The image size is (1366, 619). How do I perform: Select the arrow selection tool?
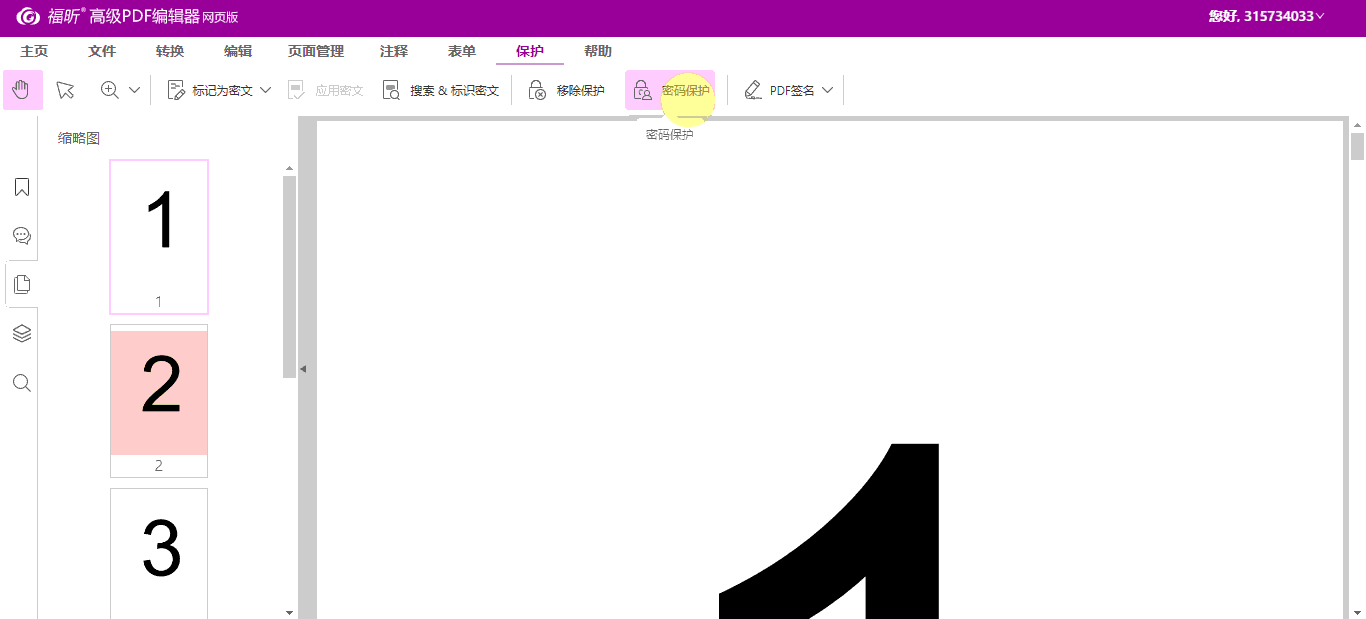(66, 90)
